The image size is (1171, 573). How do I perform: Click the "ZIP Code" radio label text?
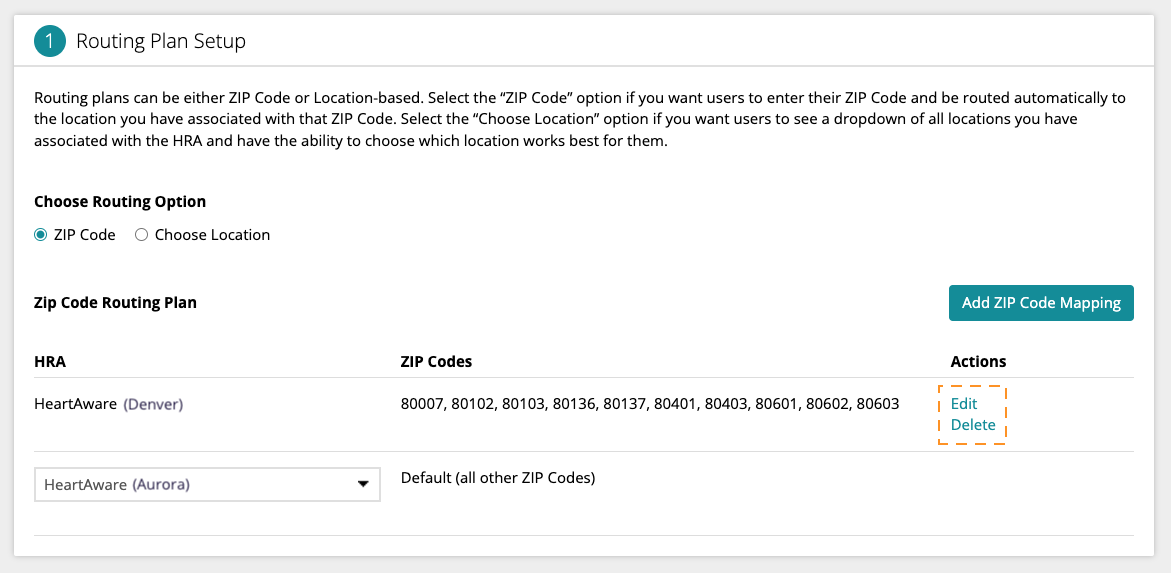(84, 235)
